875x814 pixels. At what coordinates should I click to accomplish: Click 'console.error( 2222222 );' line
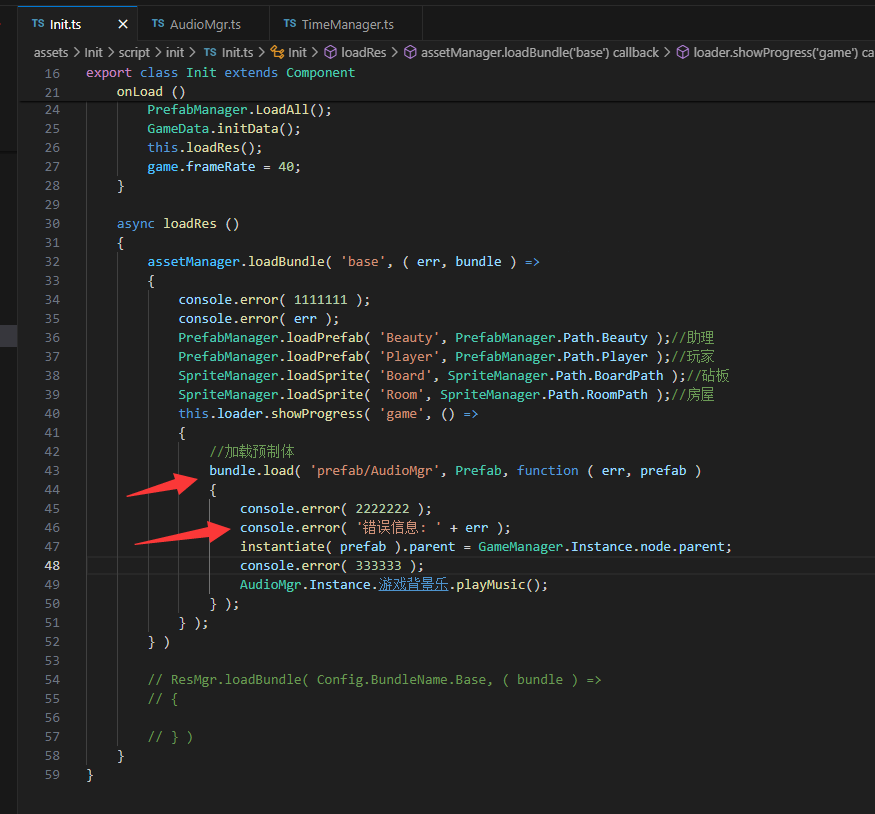point(335,509)
